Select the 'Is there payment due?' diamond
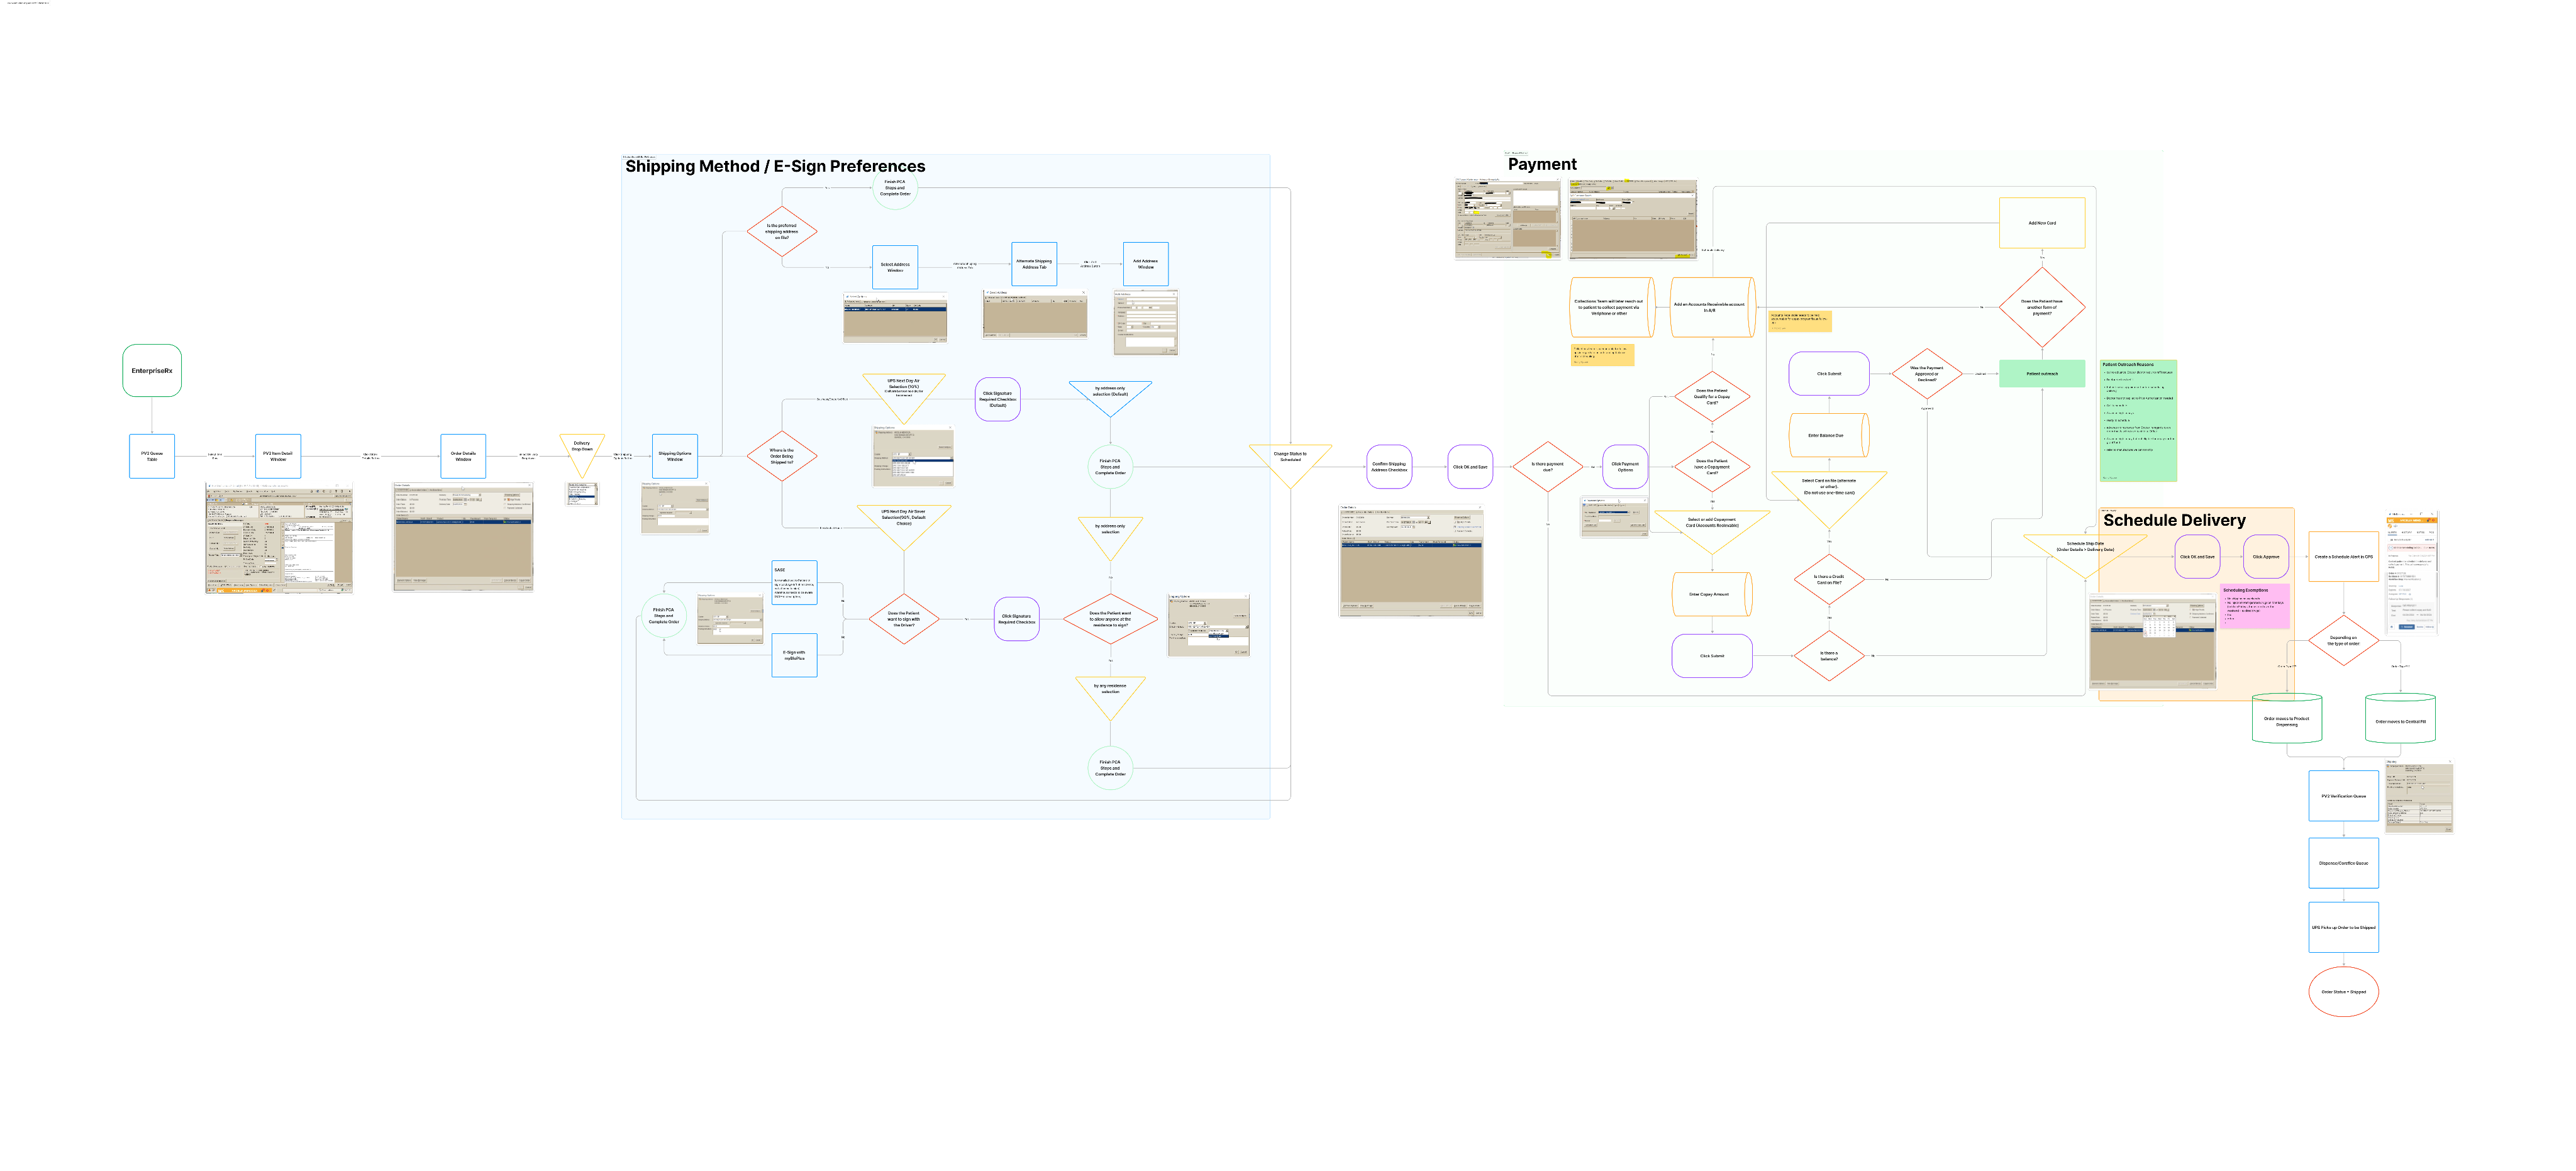 point(1547,466)
